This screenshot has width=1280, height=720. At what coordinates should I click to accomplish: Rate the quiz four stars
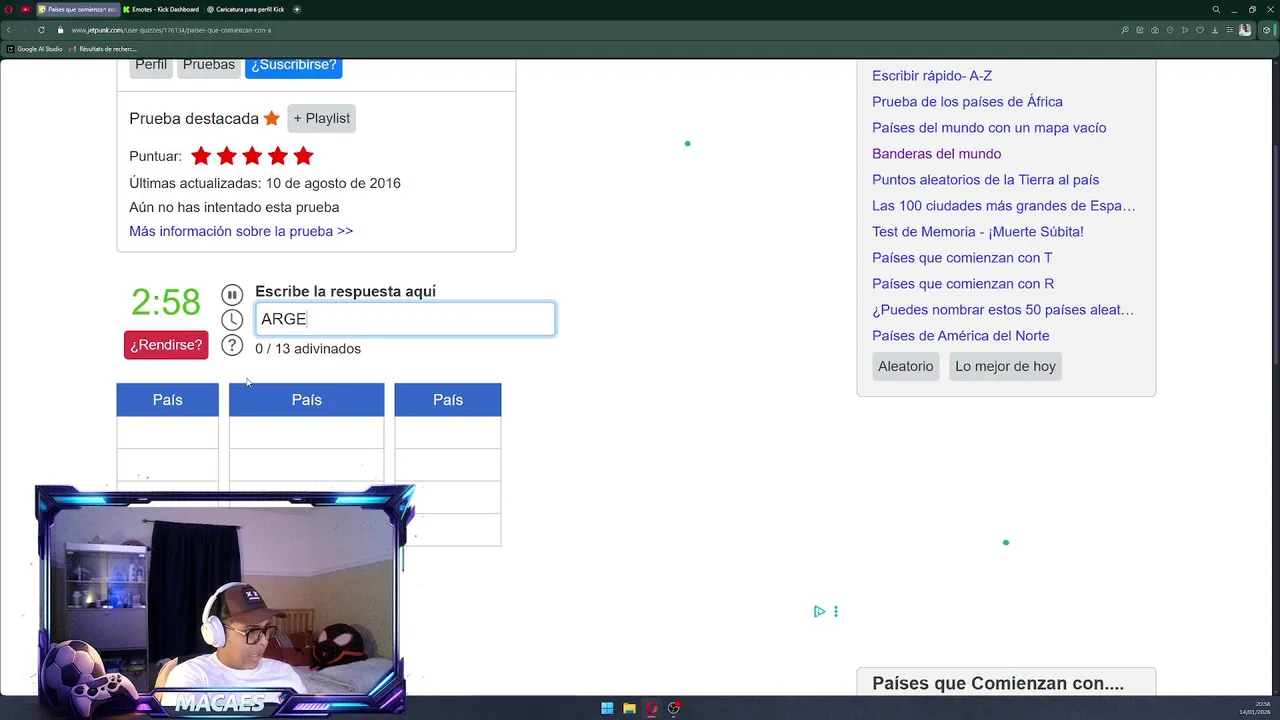(x=278, y=156)
